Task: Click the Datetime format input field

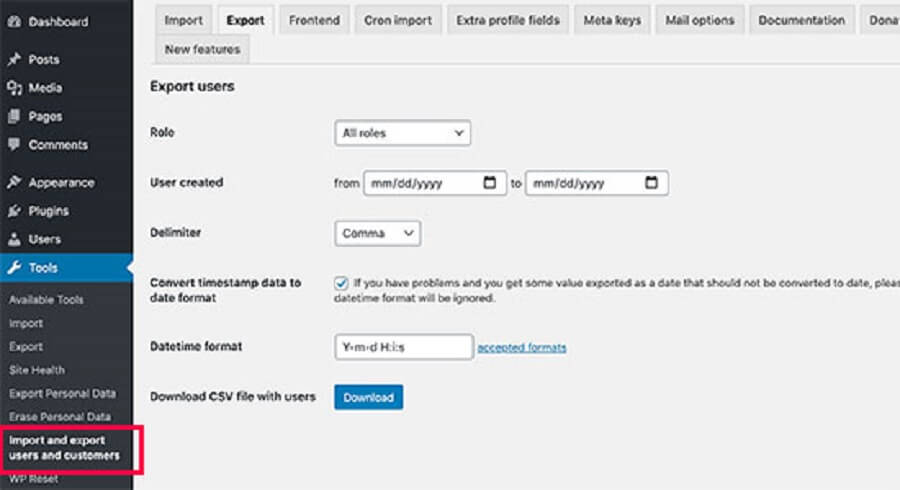Action: tap(404, 347)
